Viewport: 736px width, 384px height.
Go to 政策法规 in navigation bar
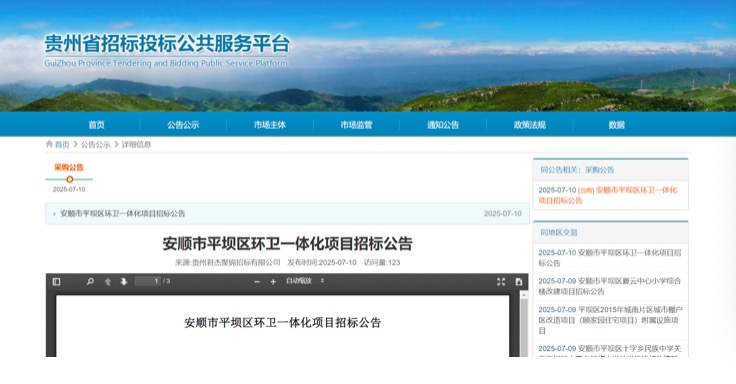tap(529, 125)
